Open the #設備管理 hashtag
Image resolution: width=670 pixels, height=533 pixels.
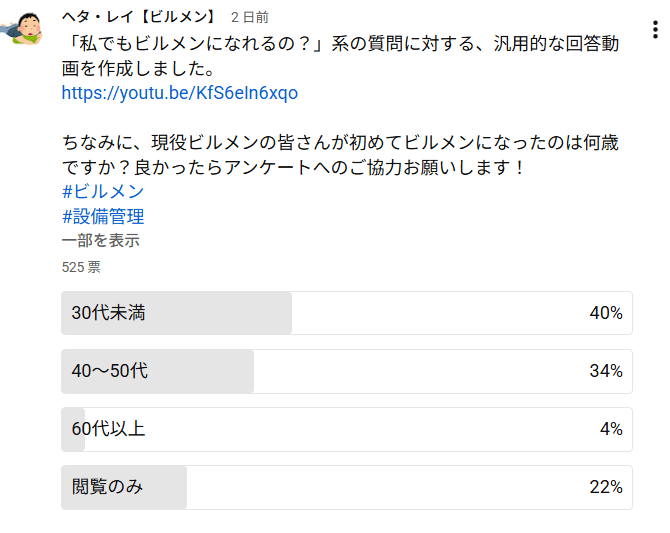(x=103, y=216)
